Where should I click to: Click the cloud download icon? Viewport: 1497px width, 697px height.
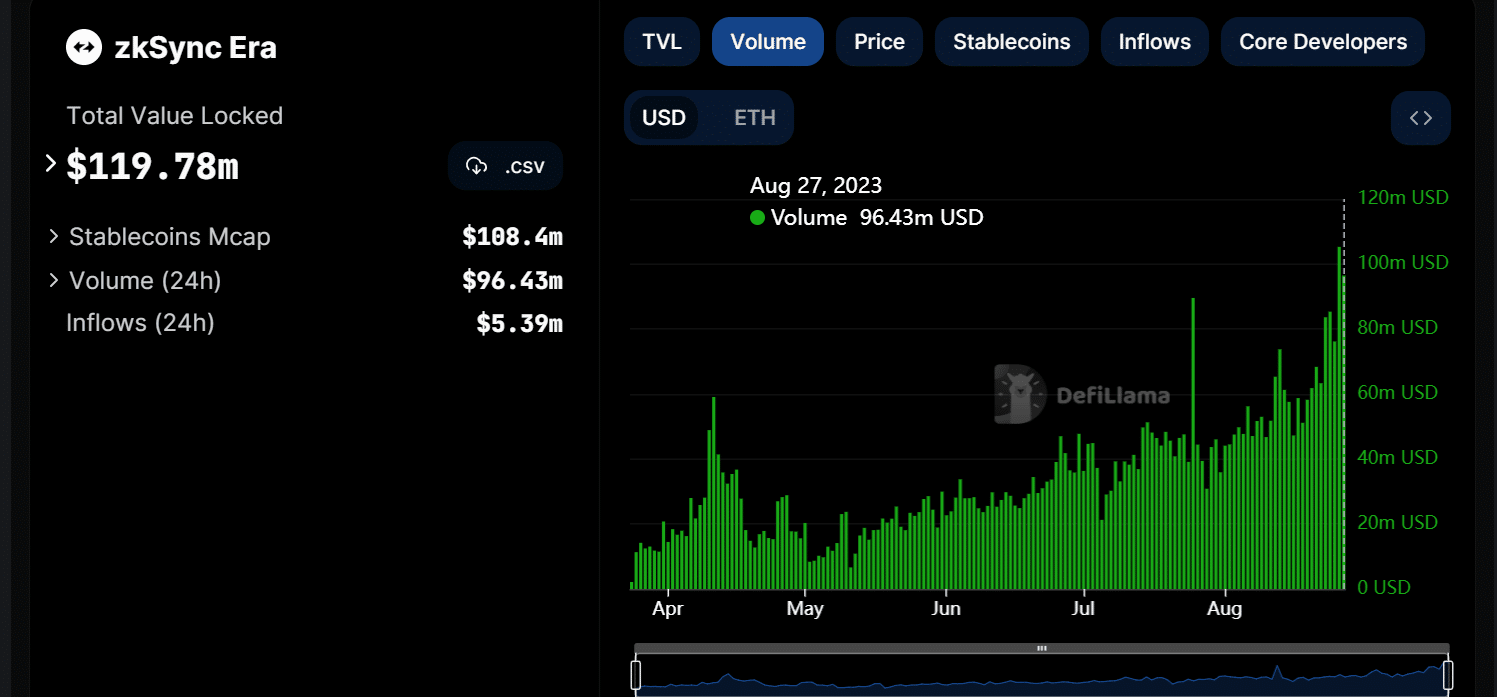pos(477,166)
